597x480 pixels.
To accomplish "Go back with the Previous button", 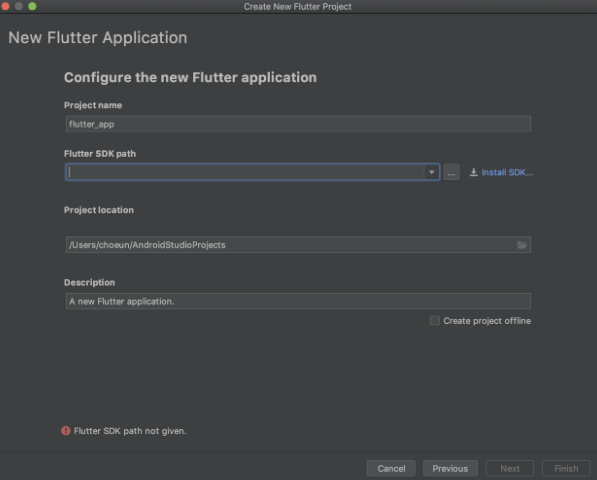I will click(450, 469).
